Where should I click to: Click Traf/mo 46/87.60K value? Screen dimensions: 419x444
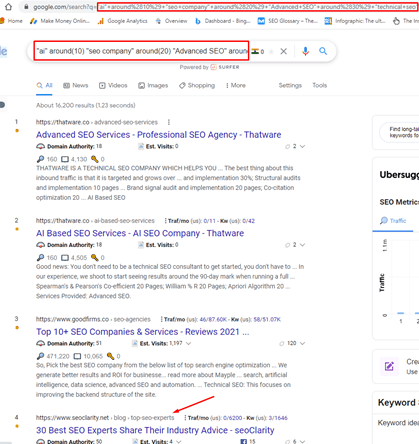pos(213,319)
